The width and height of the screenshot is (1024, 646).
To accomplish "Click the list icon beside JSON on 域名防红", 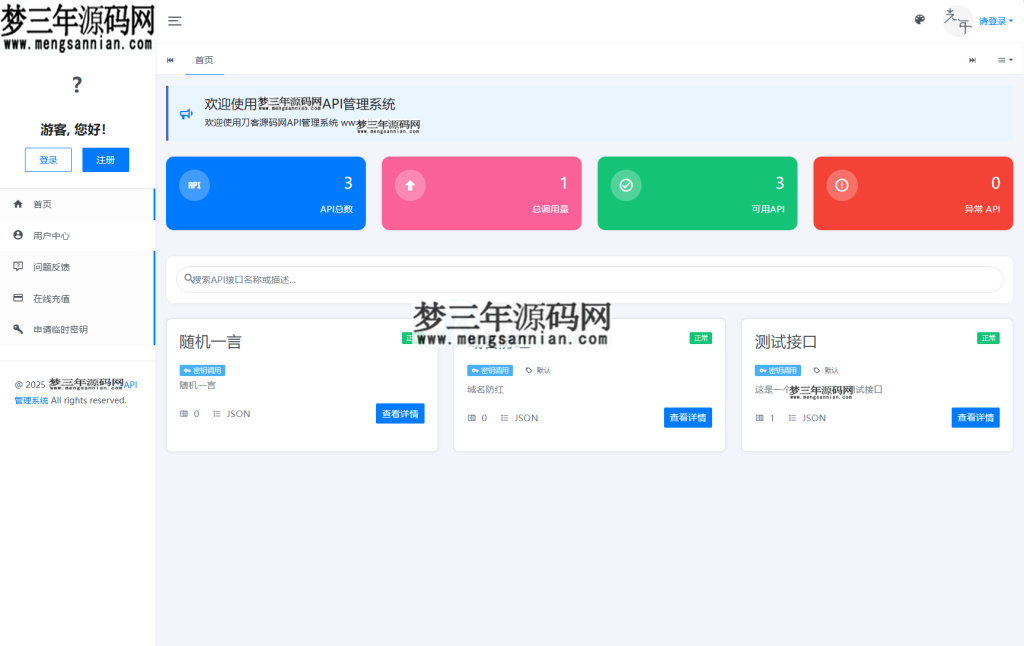I will coord(505,418).
